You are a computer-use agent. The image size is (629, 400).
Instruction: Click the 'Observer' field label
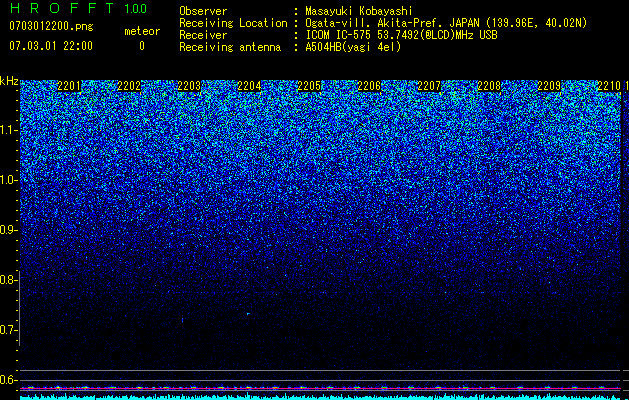pyautogui.click(x=203, y=11)
